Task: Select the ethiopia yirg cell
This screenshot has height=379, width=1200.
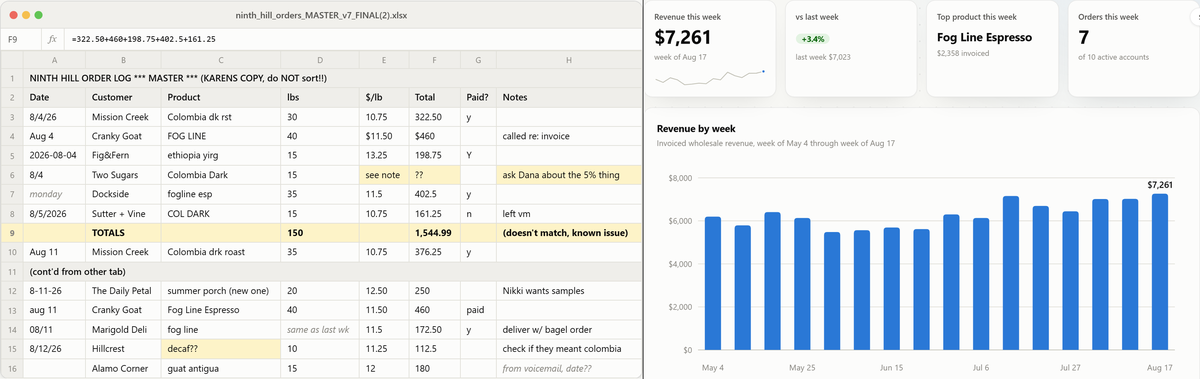Action: pyautogui.click(x=222, y=155)
